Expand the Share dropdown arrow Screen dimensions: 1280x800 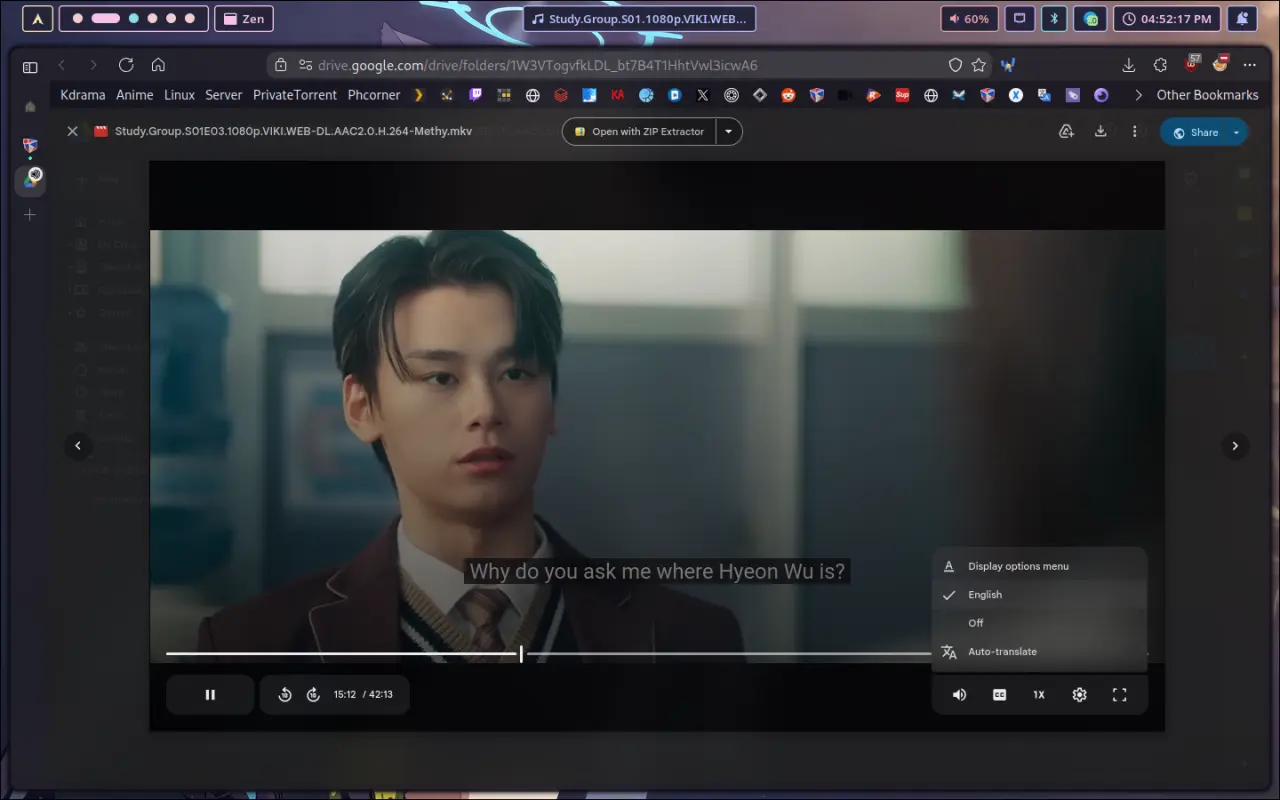coord(1237,132)
